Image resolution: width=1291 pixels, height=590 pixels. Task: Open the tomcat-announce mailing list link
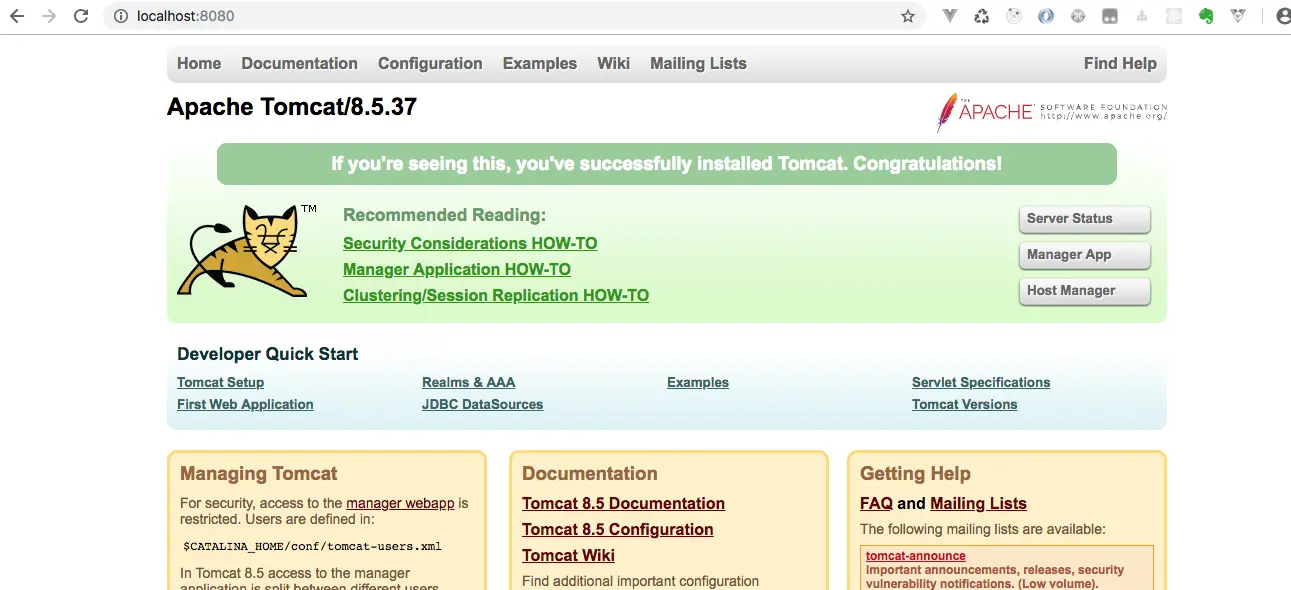coord(916,556)
